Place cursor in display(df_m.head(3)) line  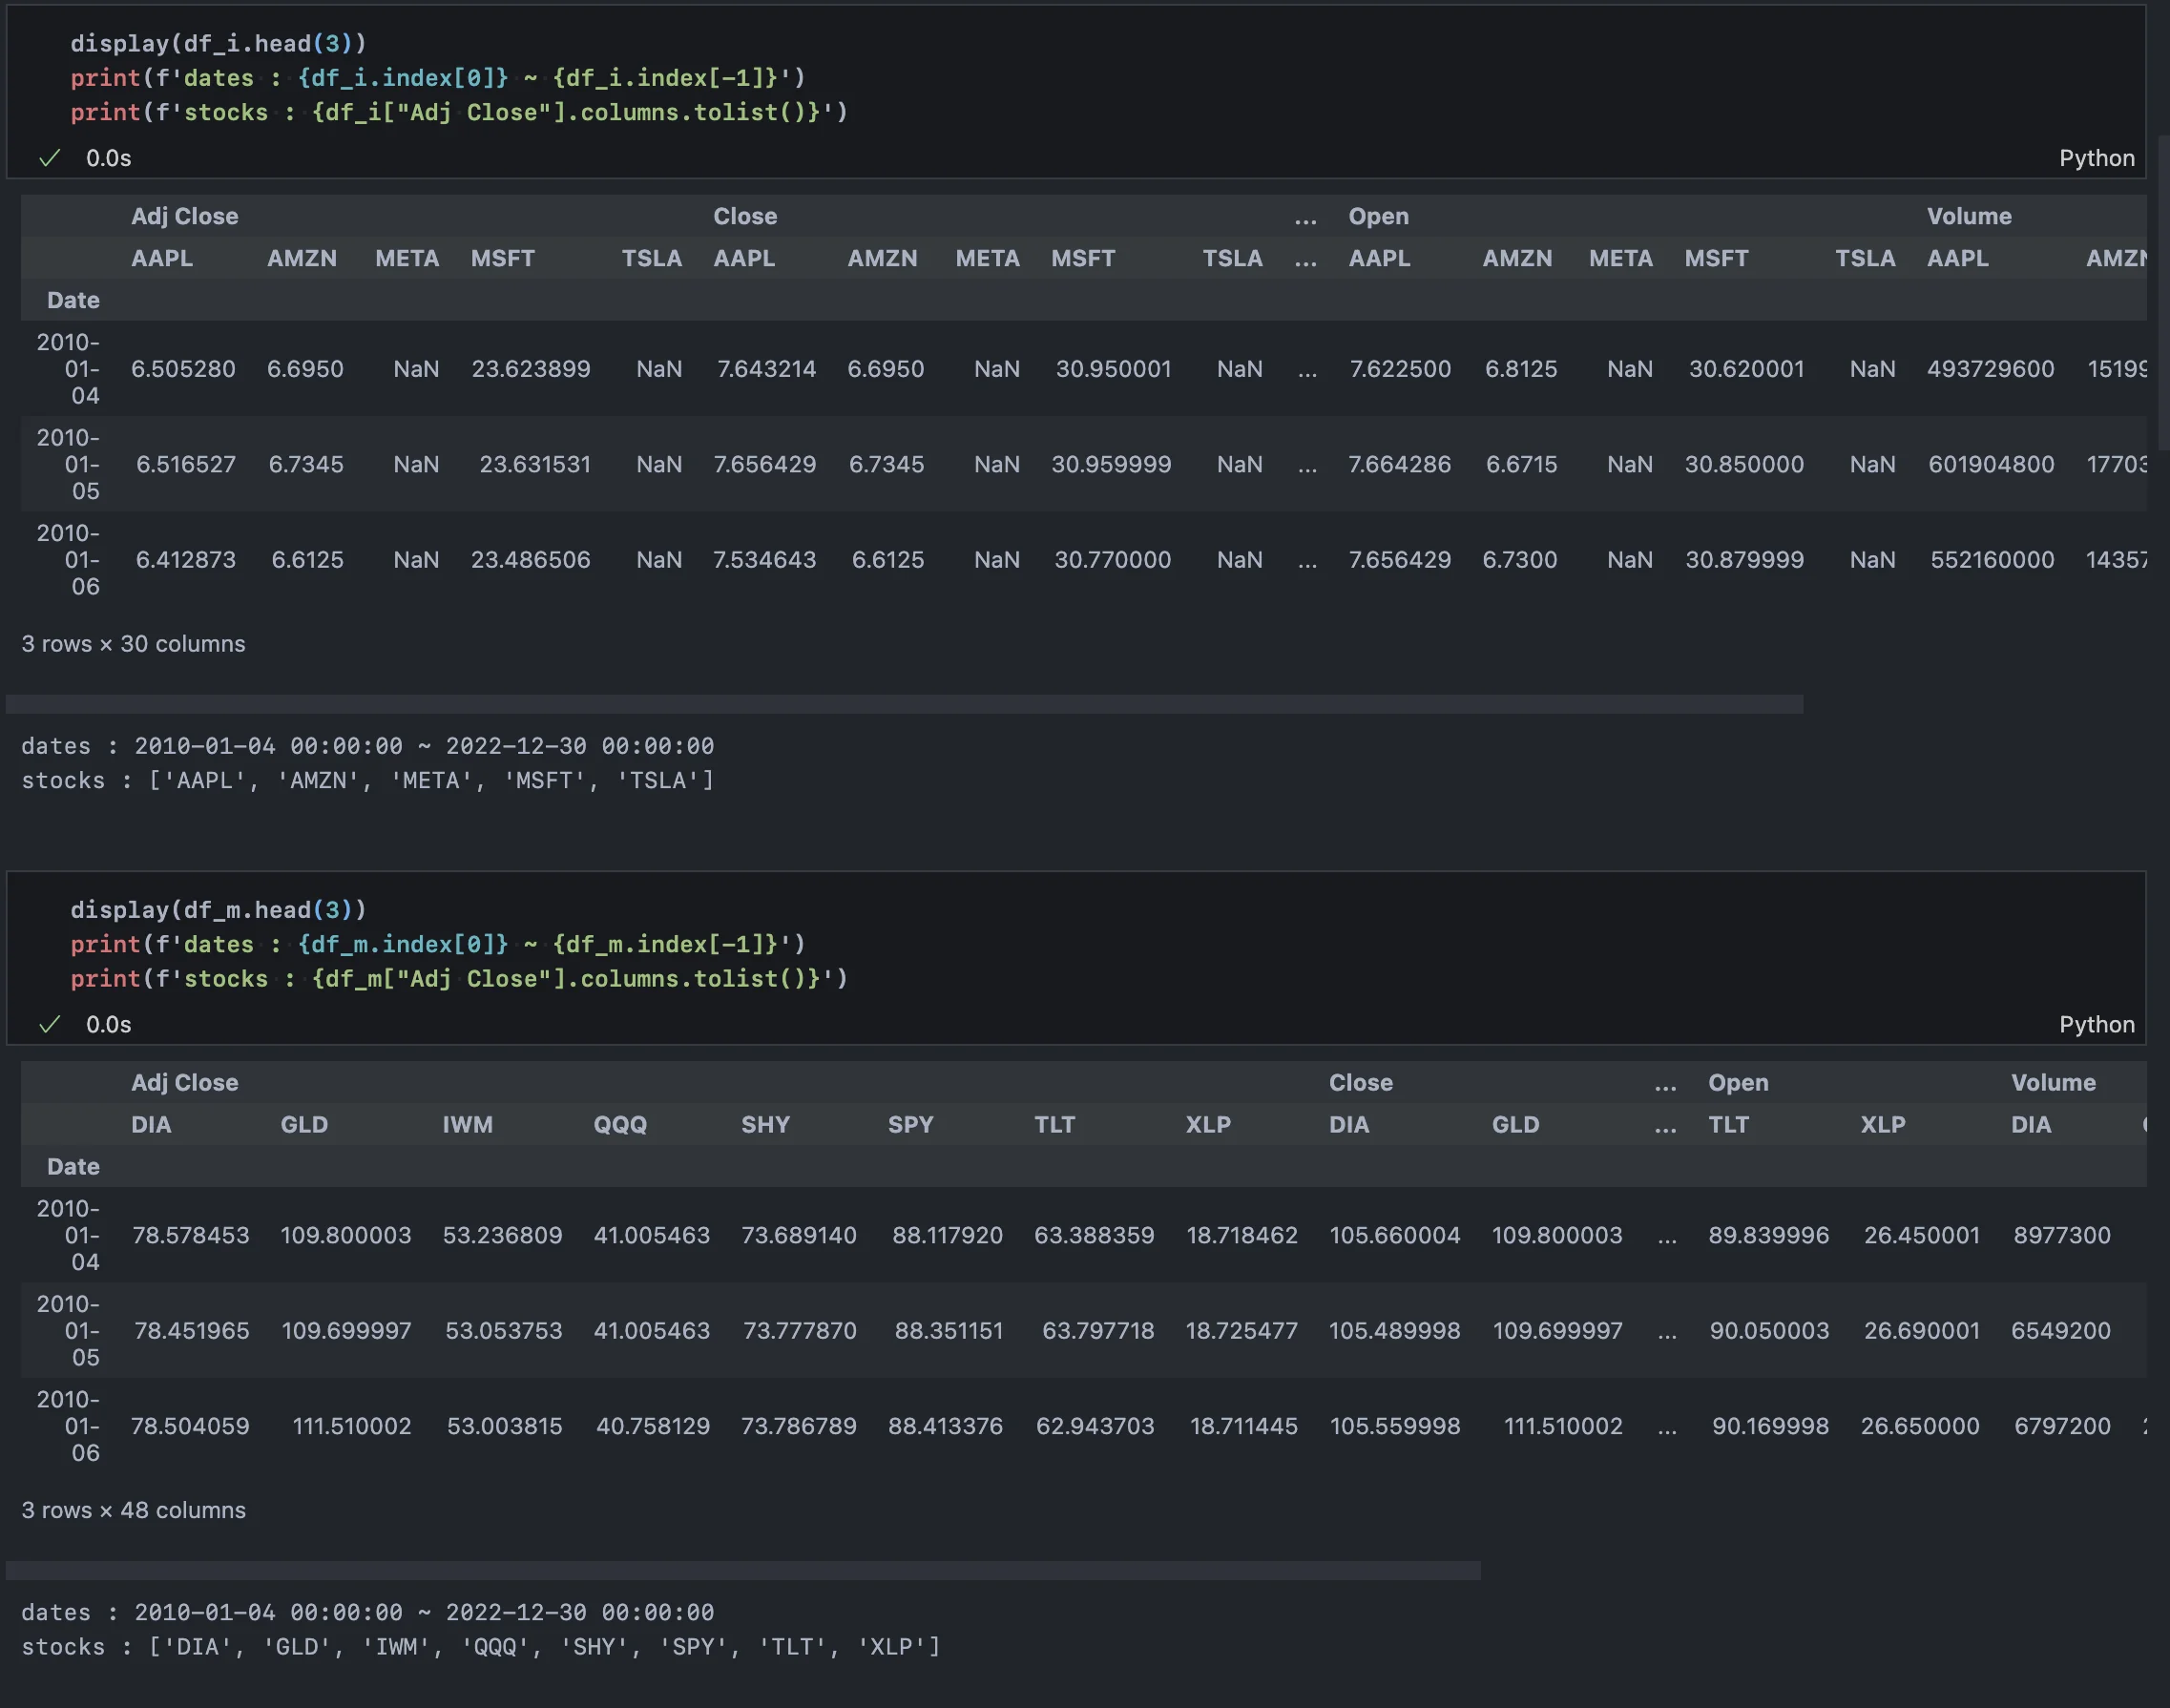(218, 910)
